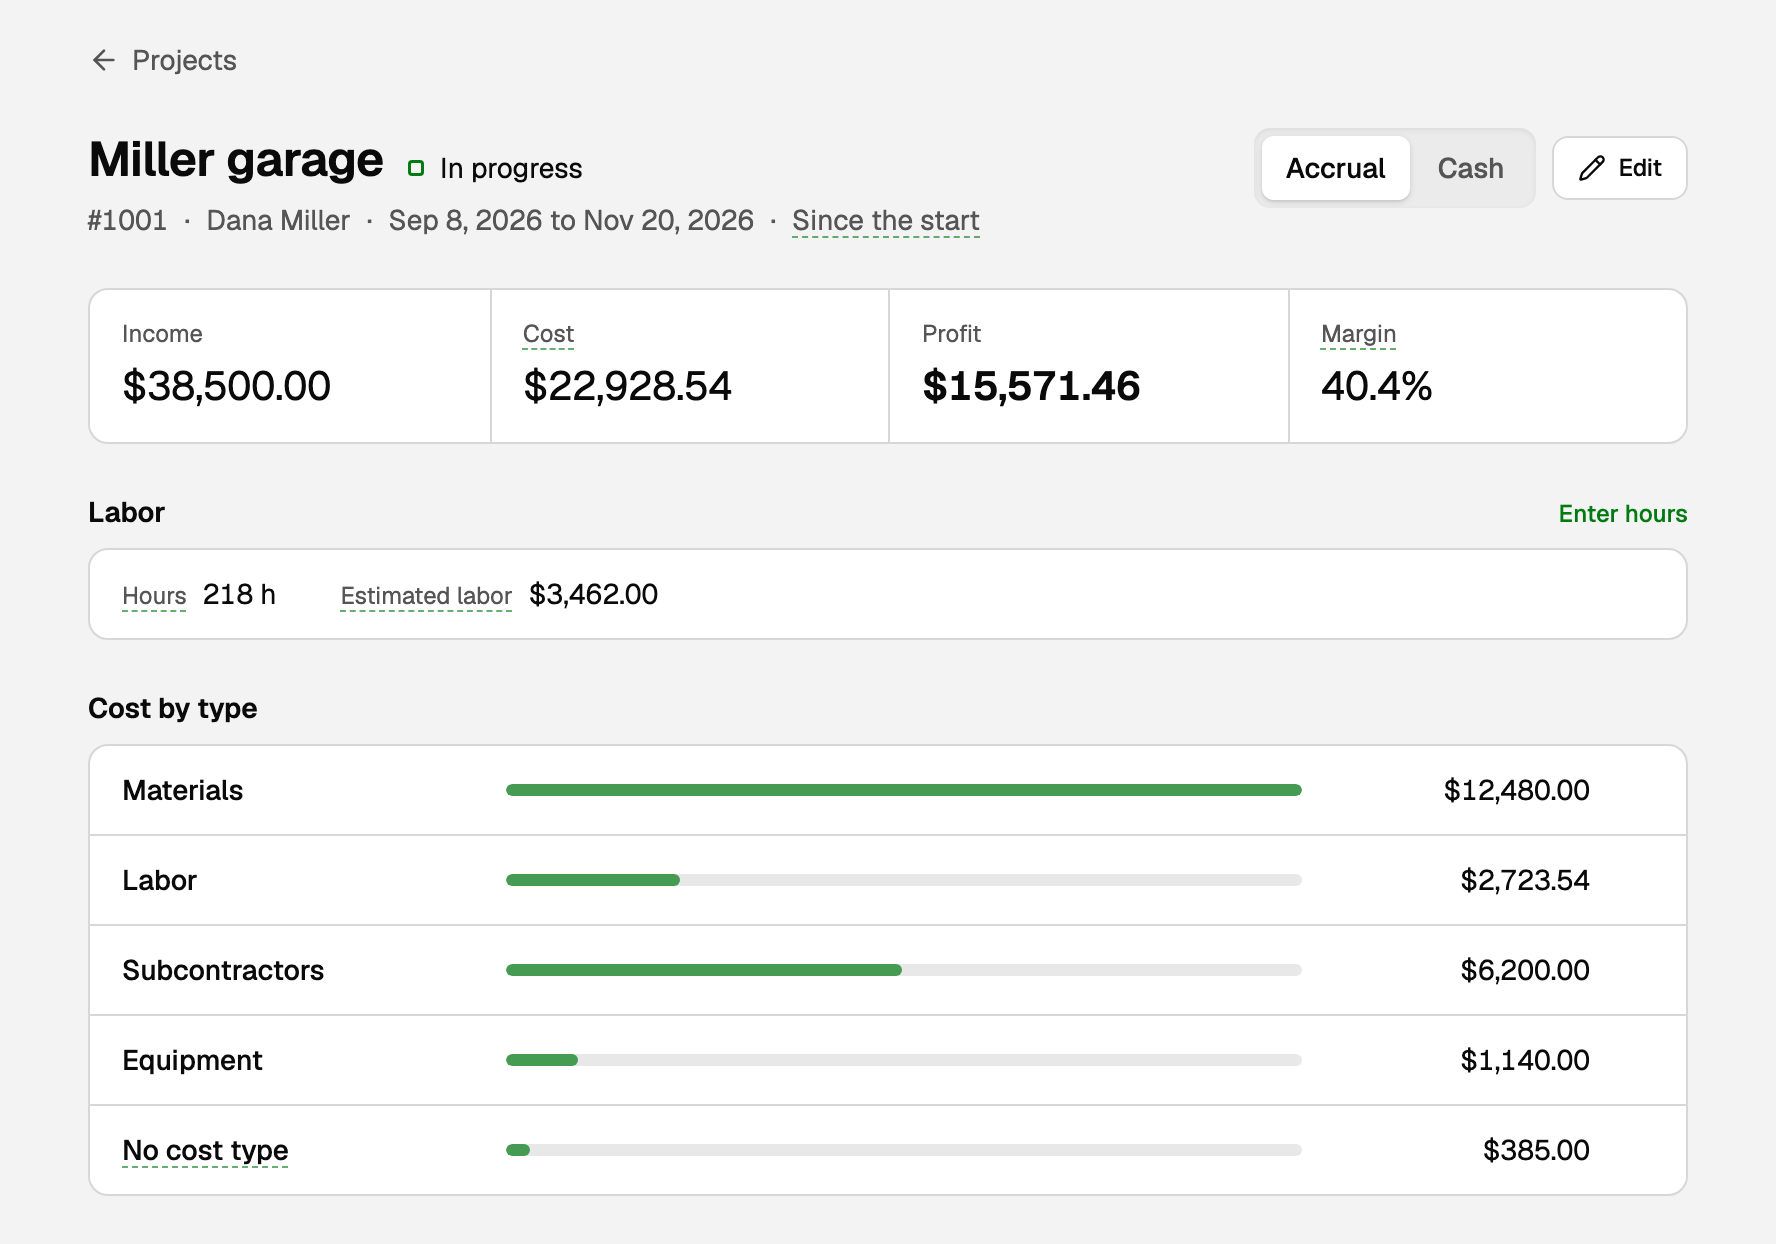Click the Cost label for details

coord(548,334)
